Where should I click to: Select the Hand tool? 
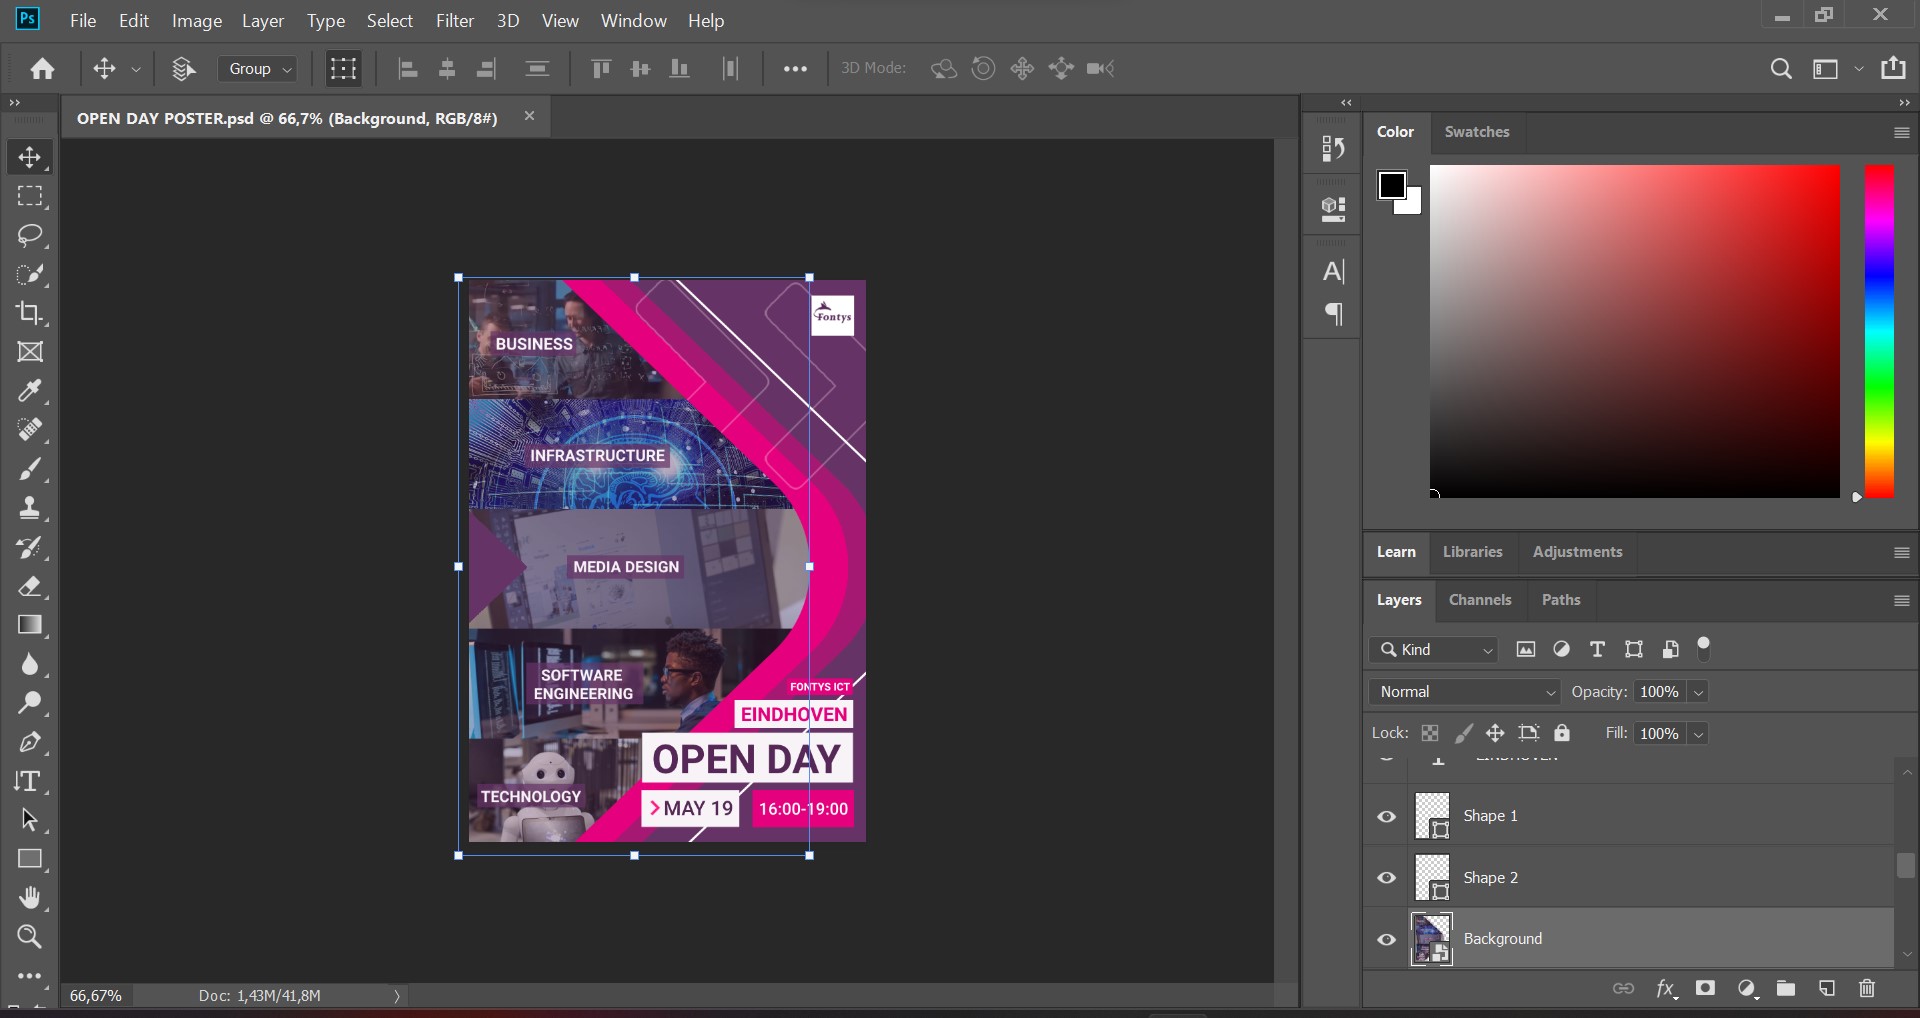[x=29, y=898]
